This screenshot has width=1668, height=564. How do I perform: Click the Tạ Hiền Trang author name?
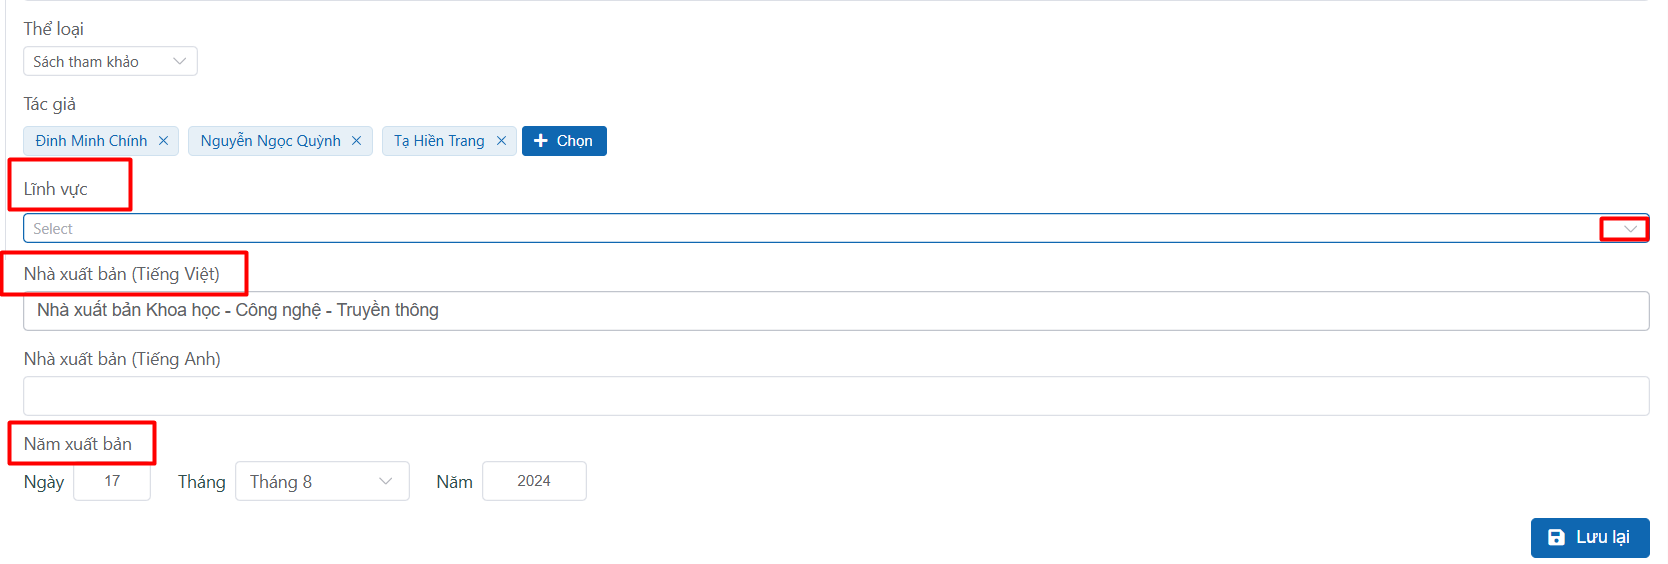[439, 141]
